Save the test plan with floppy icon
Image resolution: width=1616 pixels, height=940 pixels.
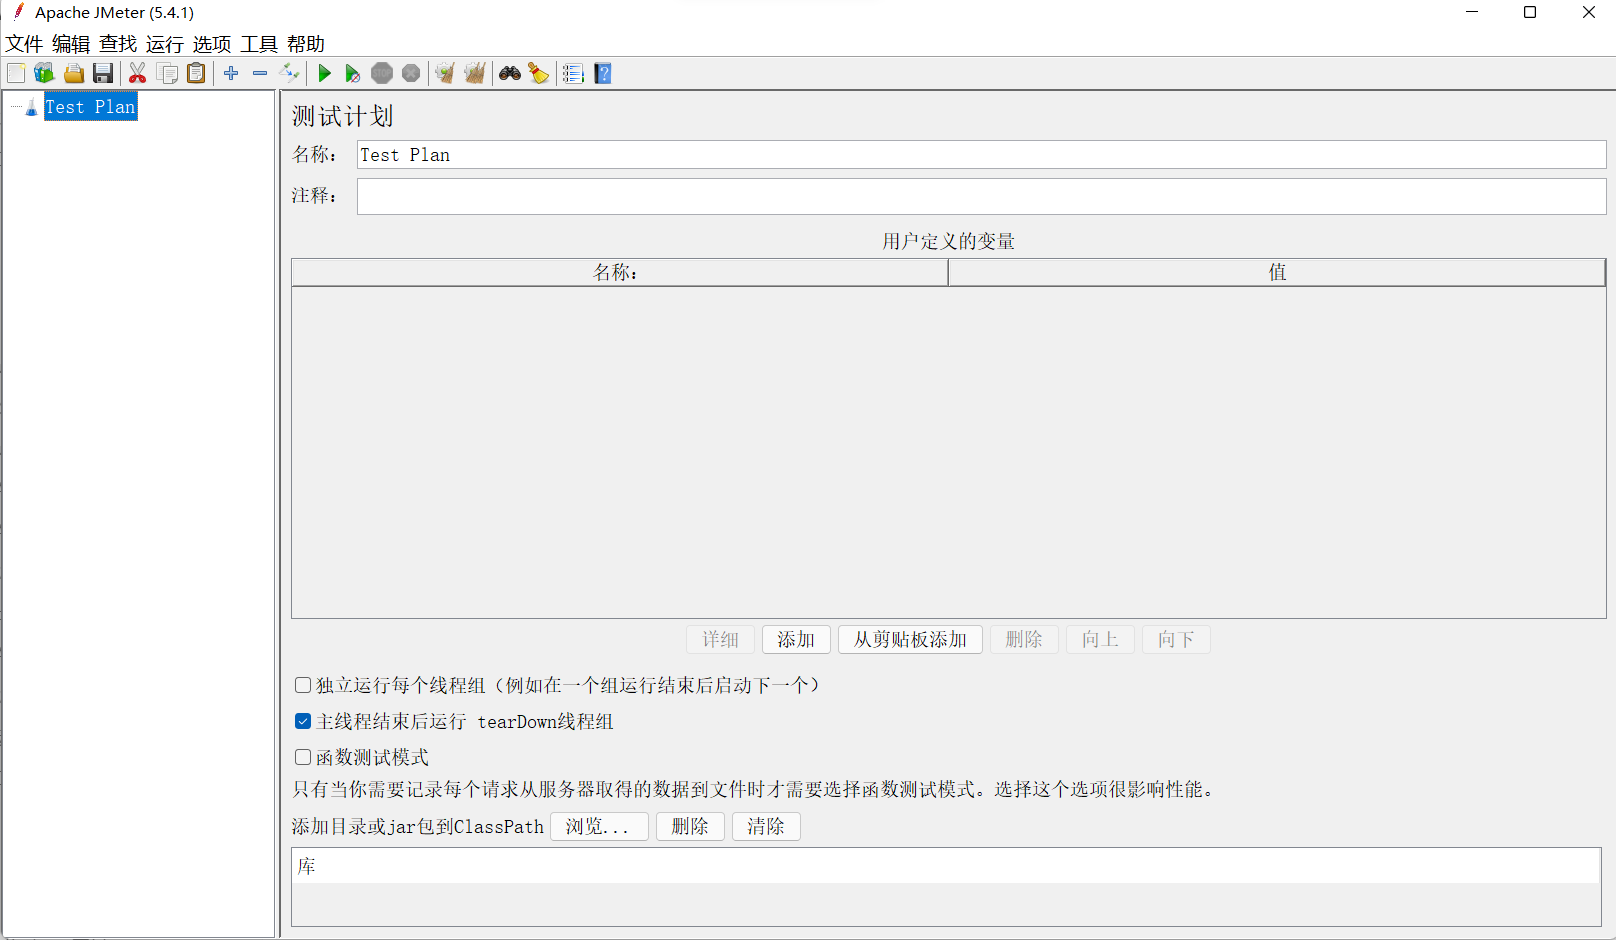(x=103, y=73)
